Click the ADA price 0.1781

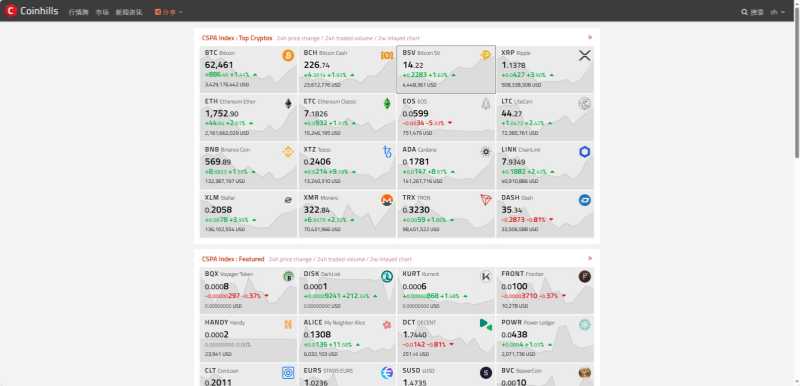coord(416,162)
